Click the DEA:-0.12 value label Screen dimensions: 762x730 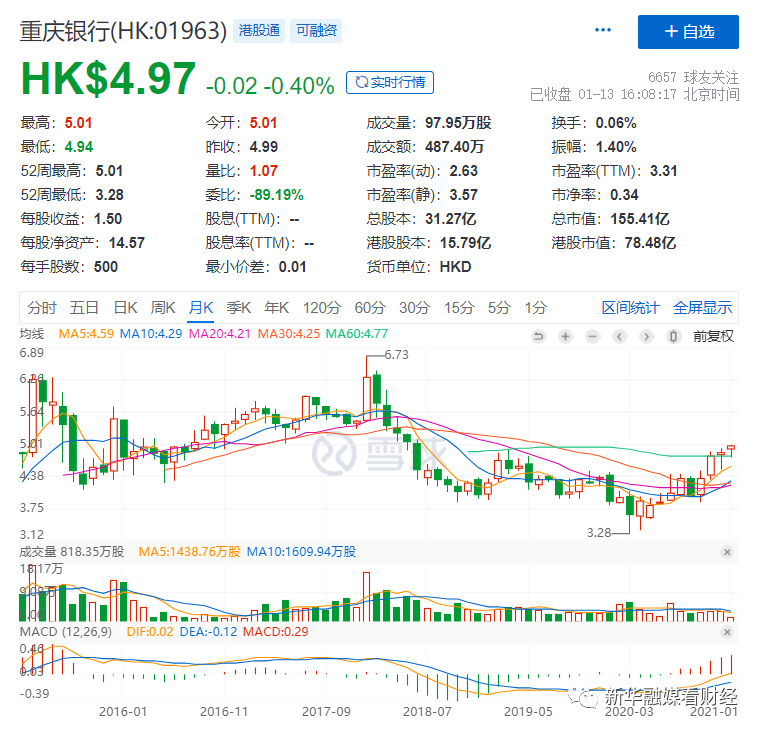click(208, 632)
